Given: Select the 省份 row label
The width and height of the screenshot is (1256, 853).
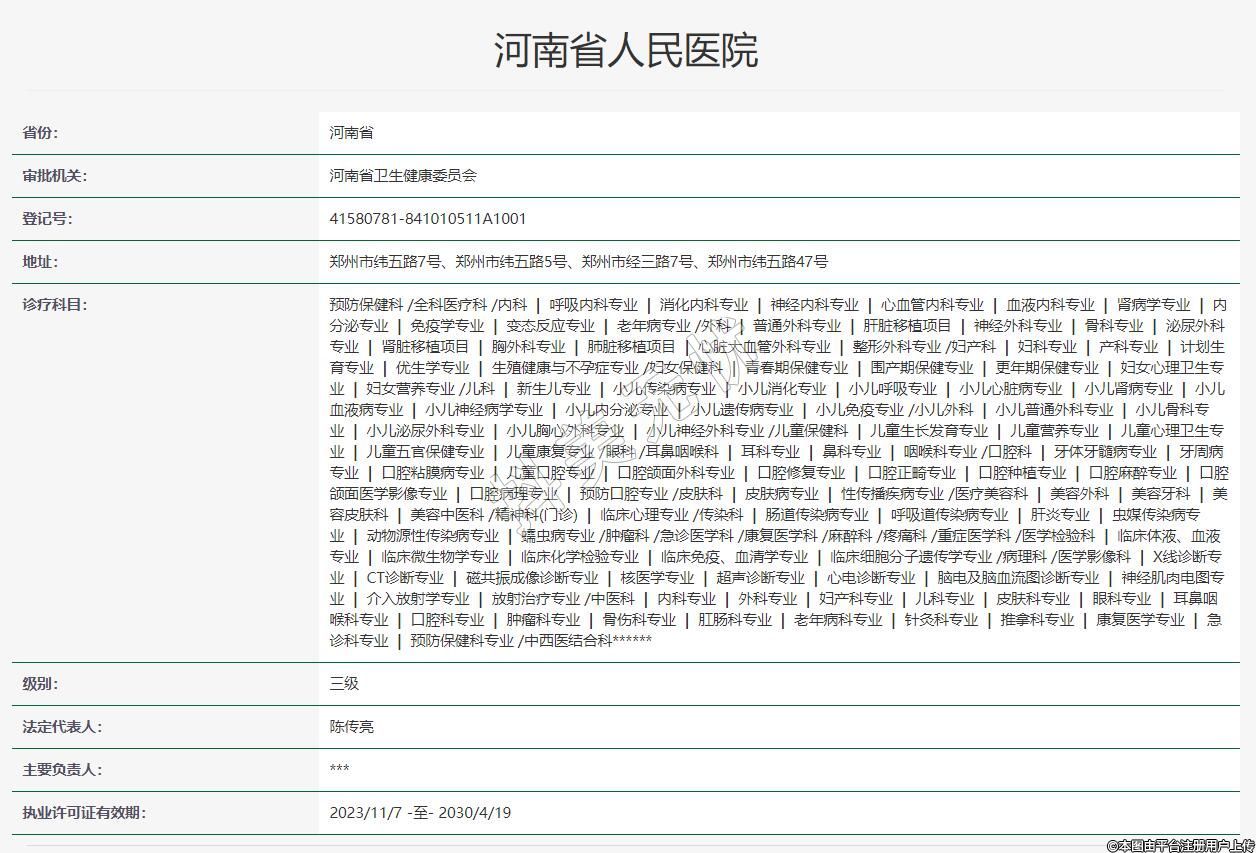Looking at the screenshot, I should click(41, 133).
